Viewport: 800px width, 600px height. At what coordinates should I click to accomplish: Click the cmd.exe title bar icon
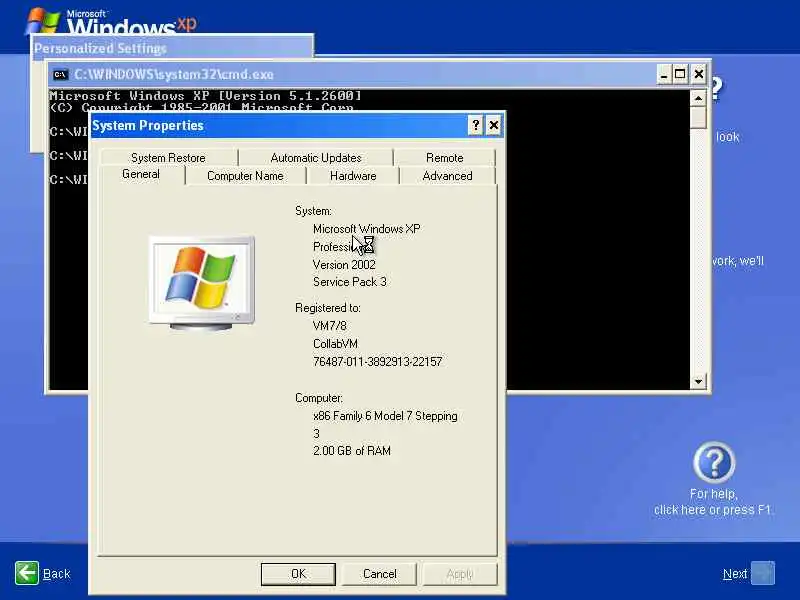(60, 74)
